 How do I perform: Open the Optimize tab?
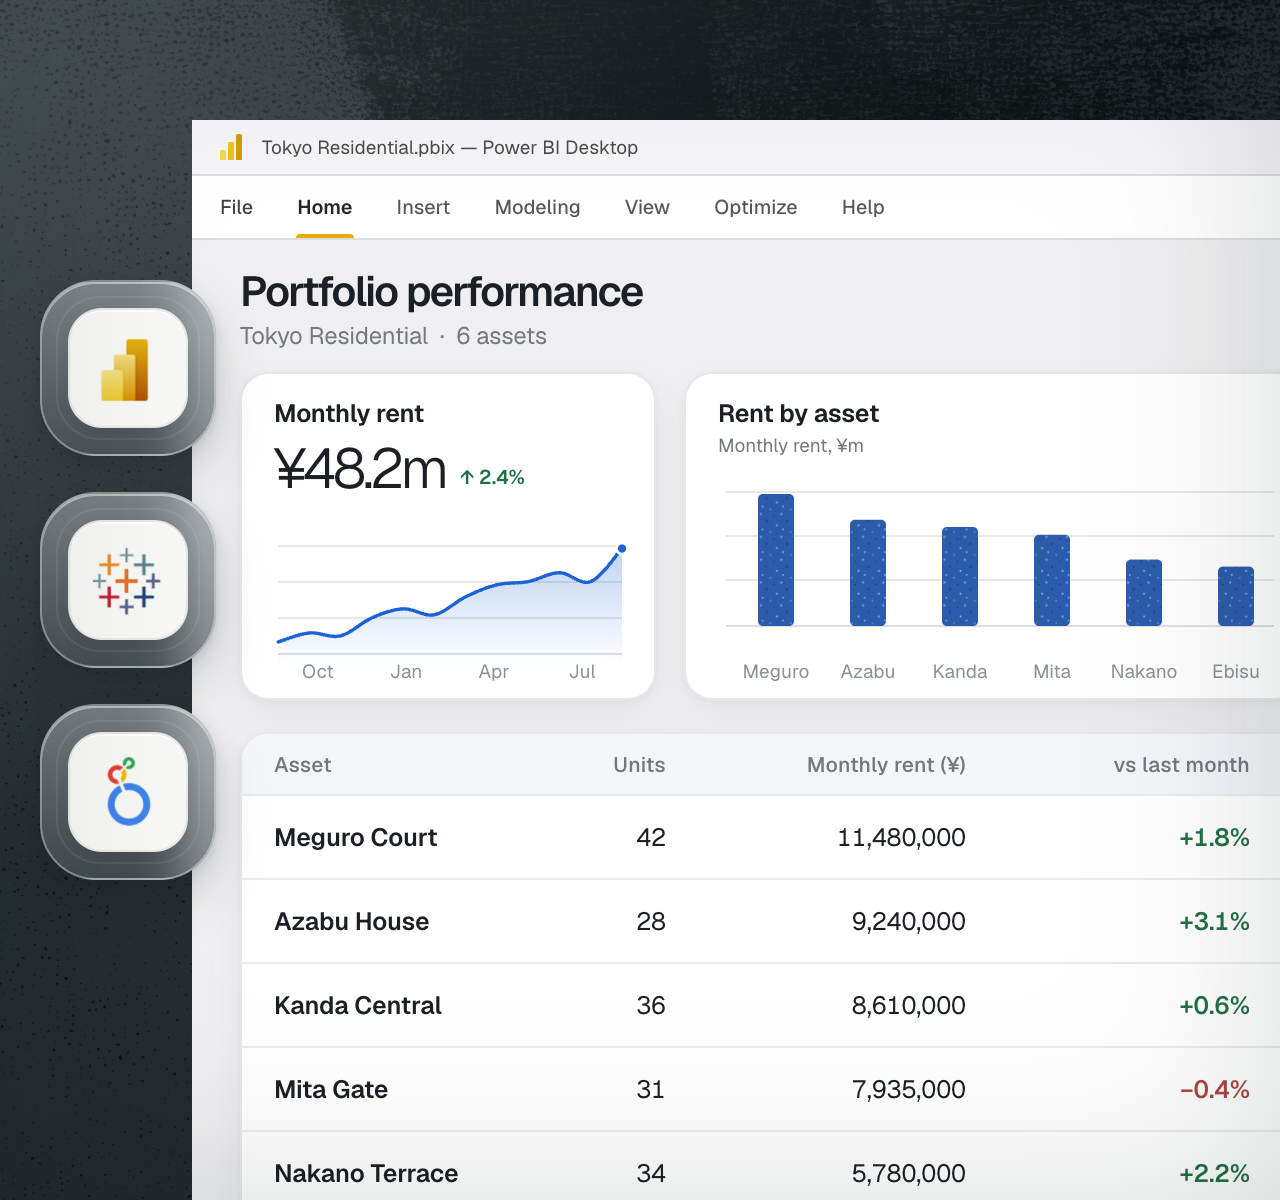coord(755,207)
